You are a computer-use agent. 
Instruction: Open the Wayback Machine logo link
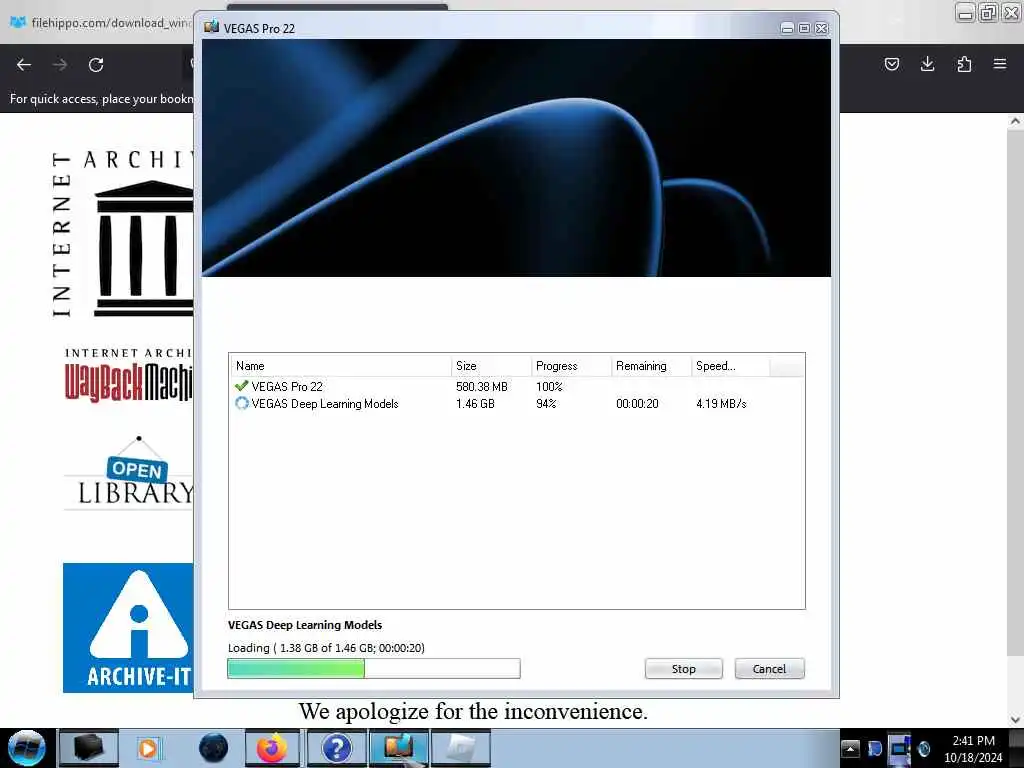pyautogui.click(x=129, y=375)
